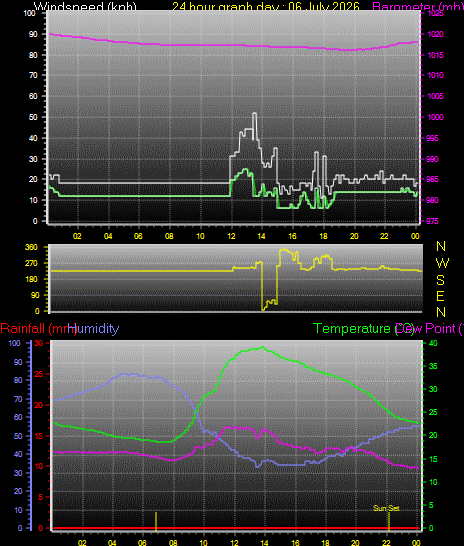The image size is (464, 546).
Task: Click the 24 hour graph day date title
Action: pos(266,6)
